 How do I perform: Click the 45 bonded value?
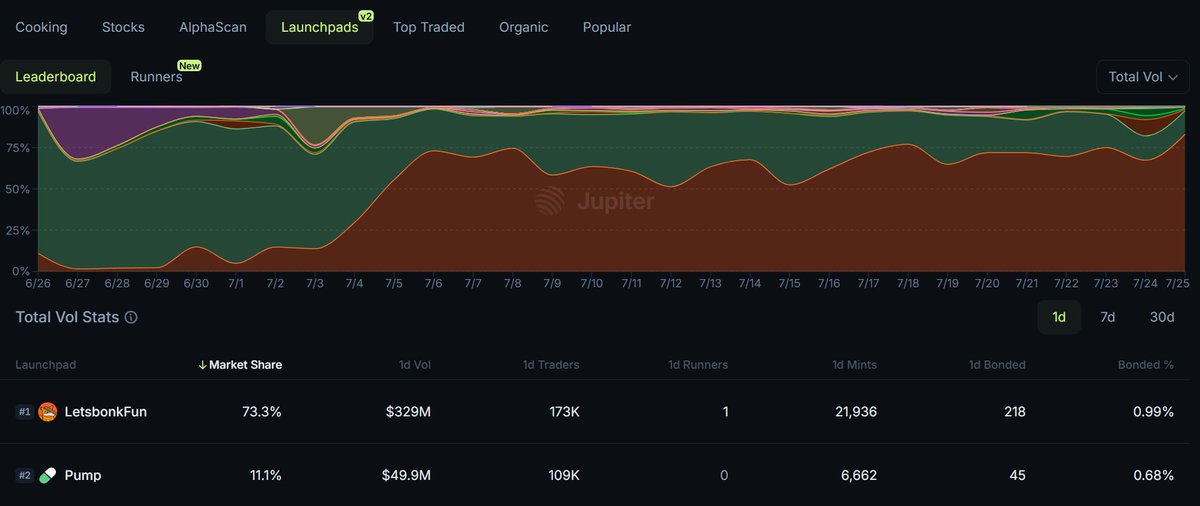coord(1017,475)
